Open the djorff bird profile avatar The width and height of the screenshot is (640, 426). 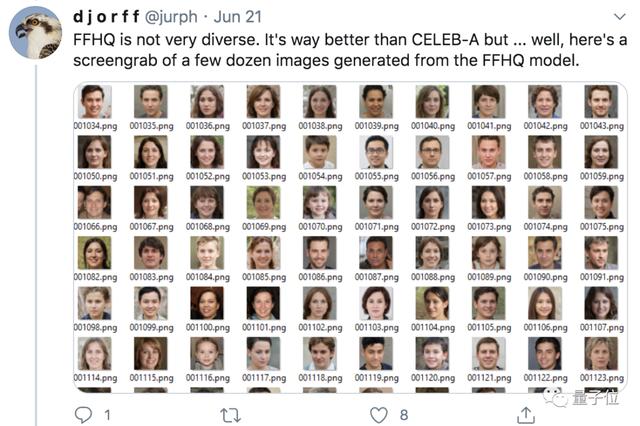[36, 33]
